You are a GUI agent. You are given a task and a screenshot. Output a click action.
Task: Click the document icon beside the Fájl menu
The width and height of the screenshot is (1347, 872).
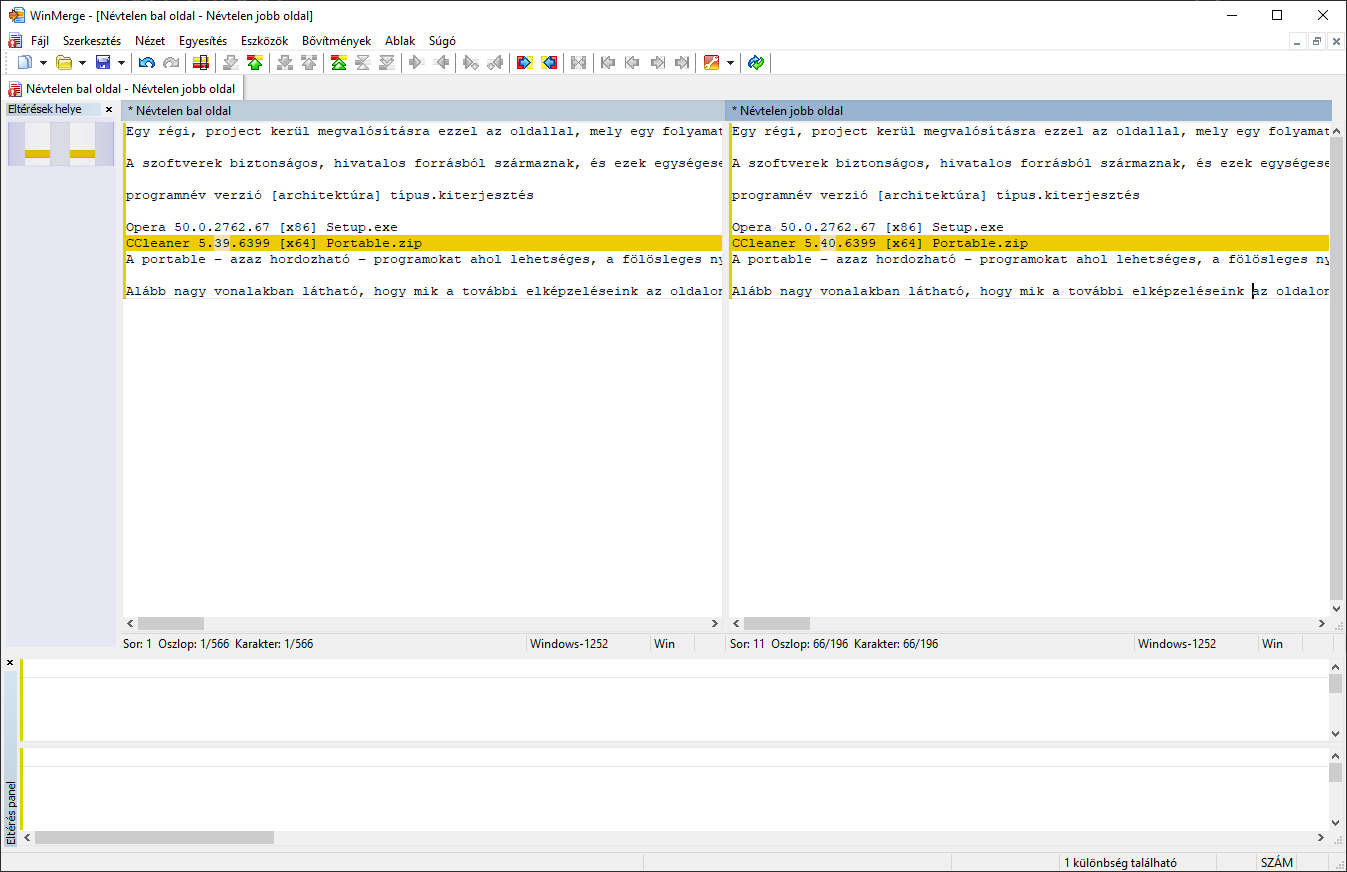coord(15,41)
